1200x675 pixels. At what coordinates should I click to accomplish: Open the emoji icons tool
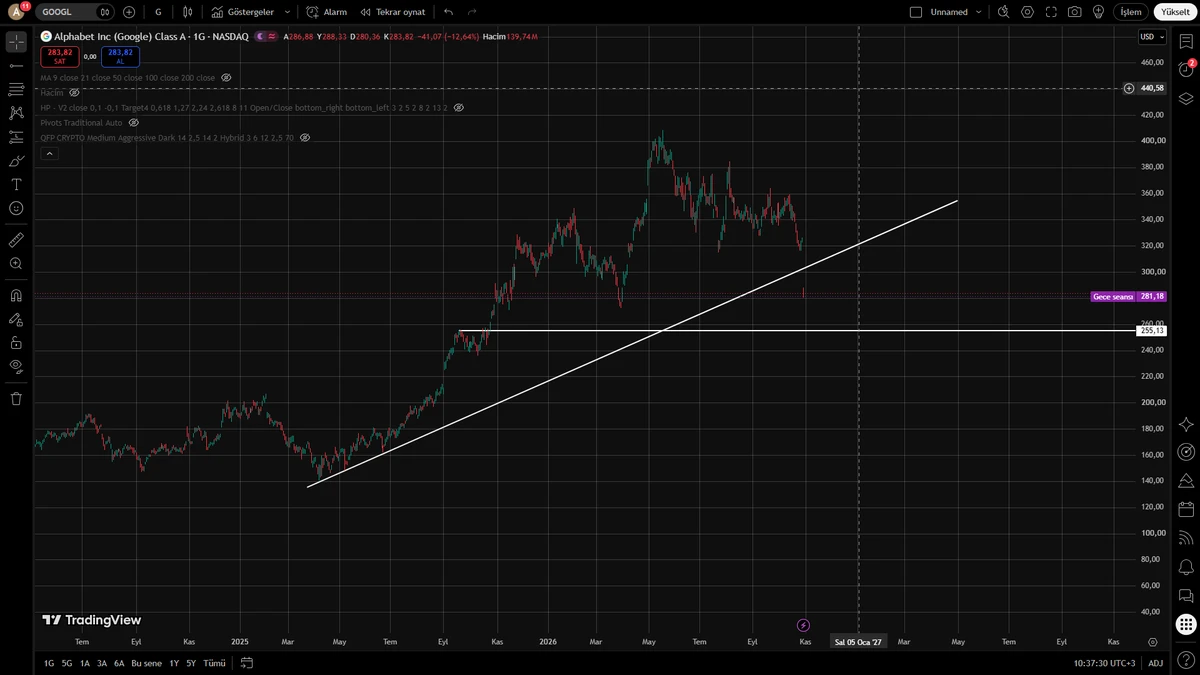click(16, 208)
